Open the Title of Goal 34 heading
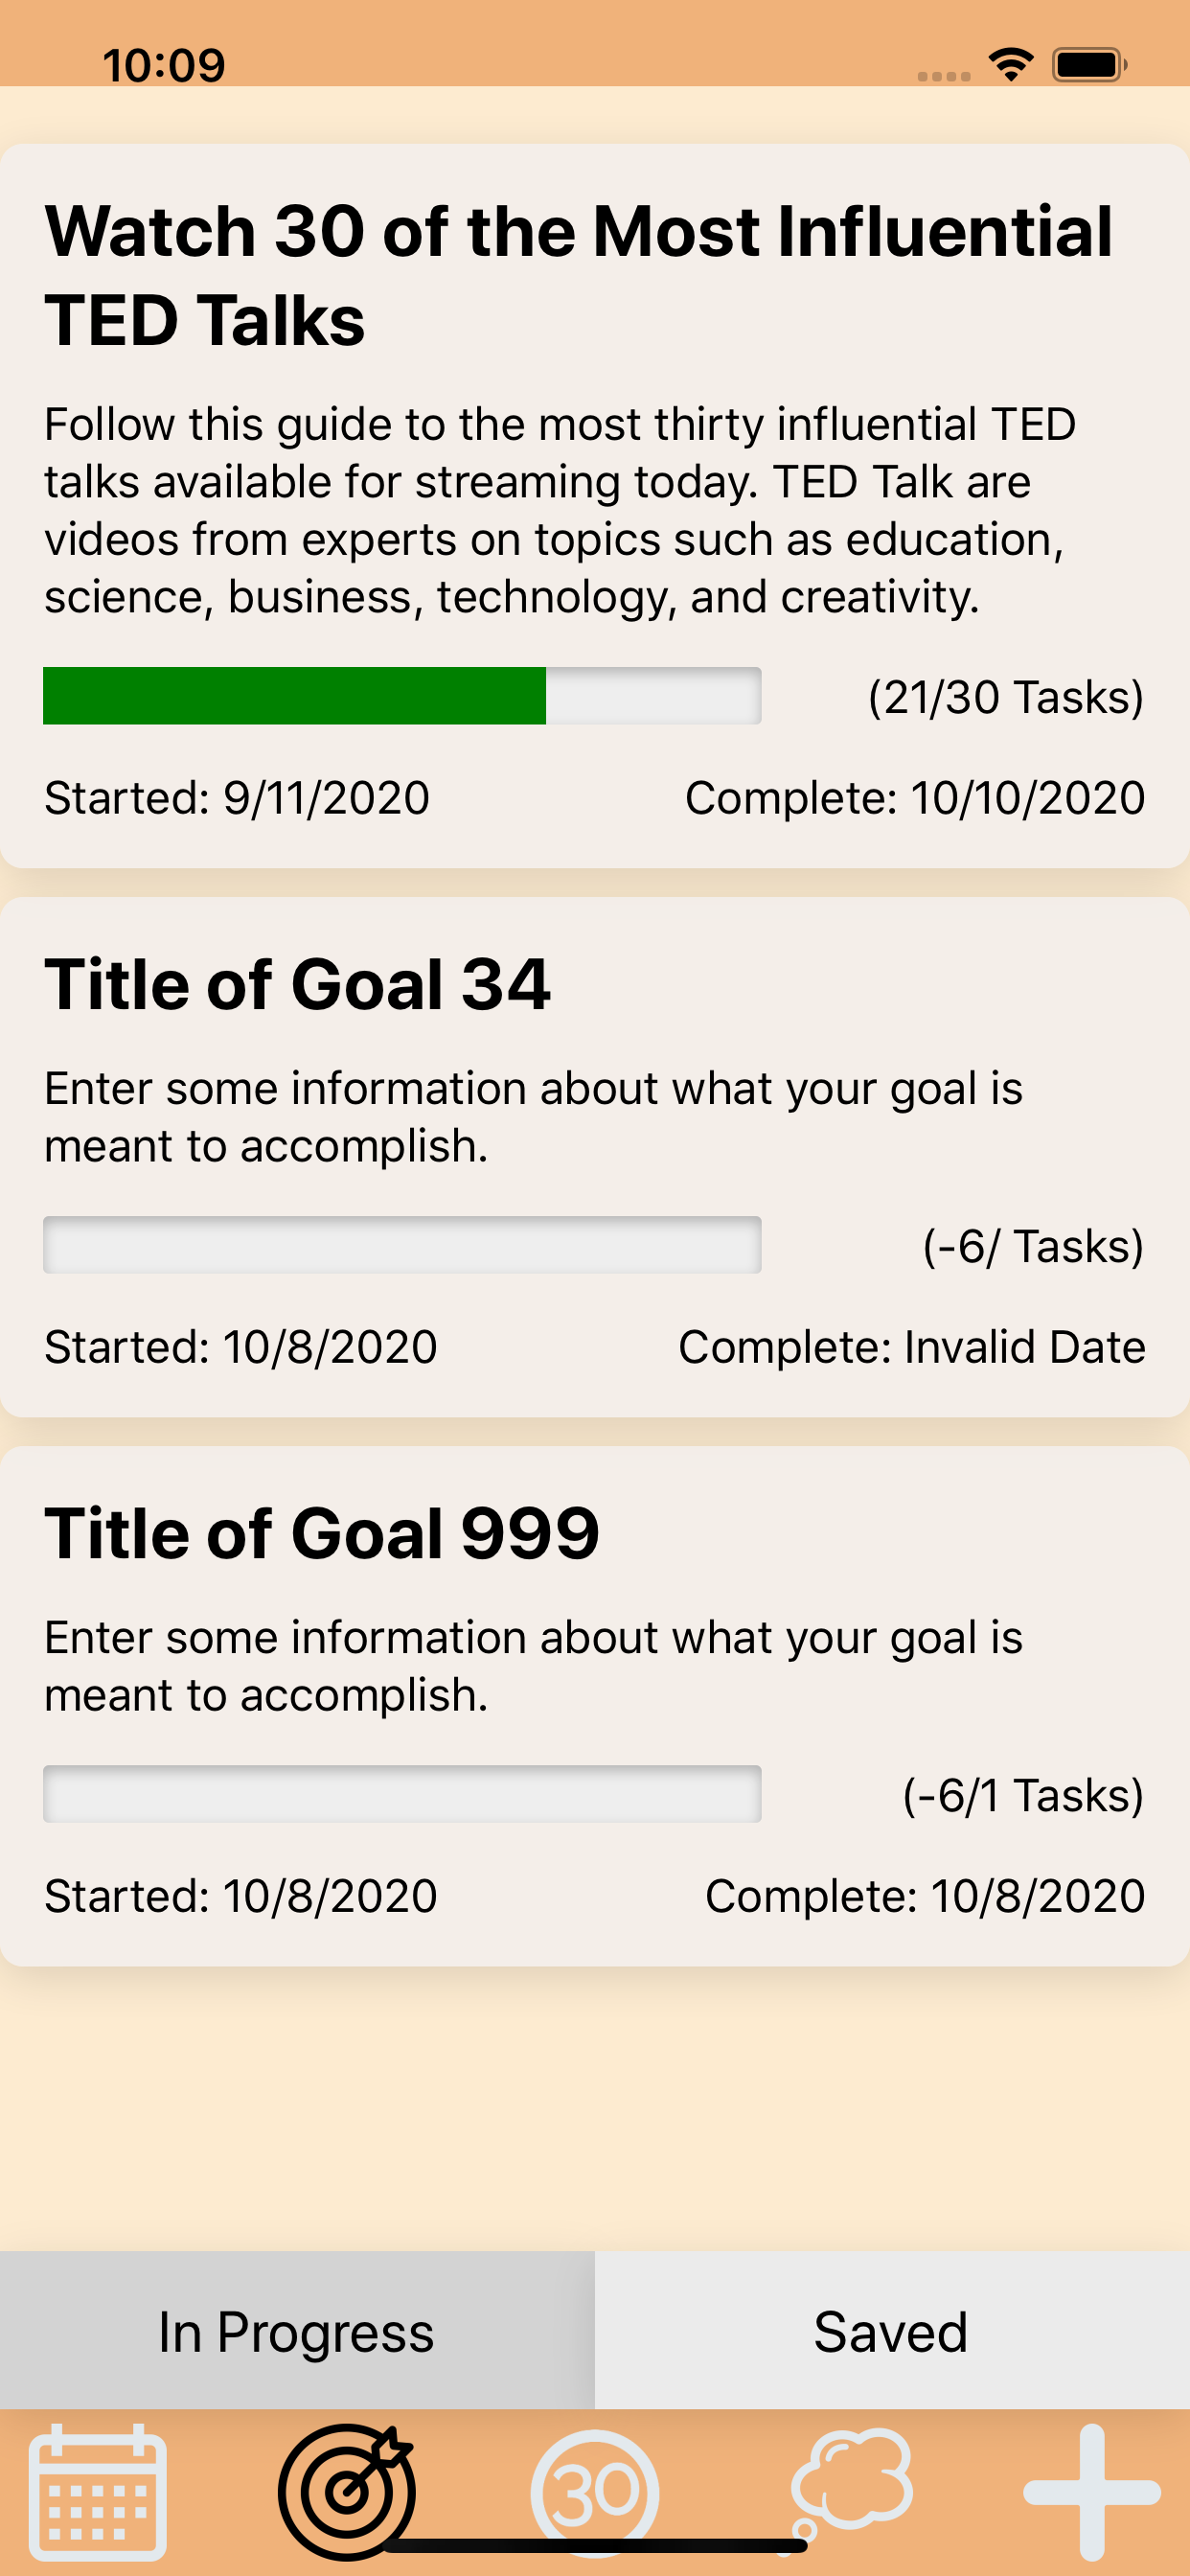Viewport: 1190px width, 2576px height. pos(297,984)
